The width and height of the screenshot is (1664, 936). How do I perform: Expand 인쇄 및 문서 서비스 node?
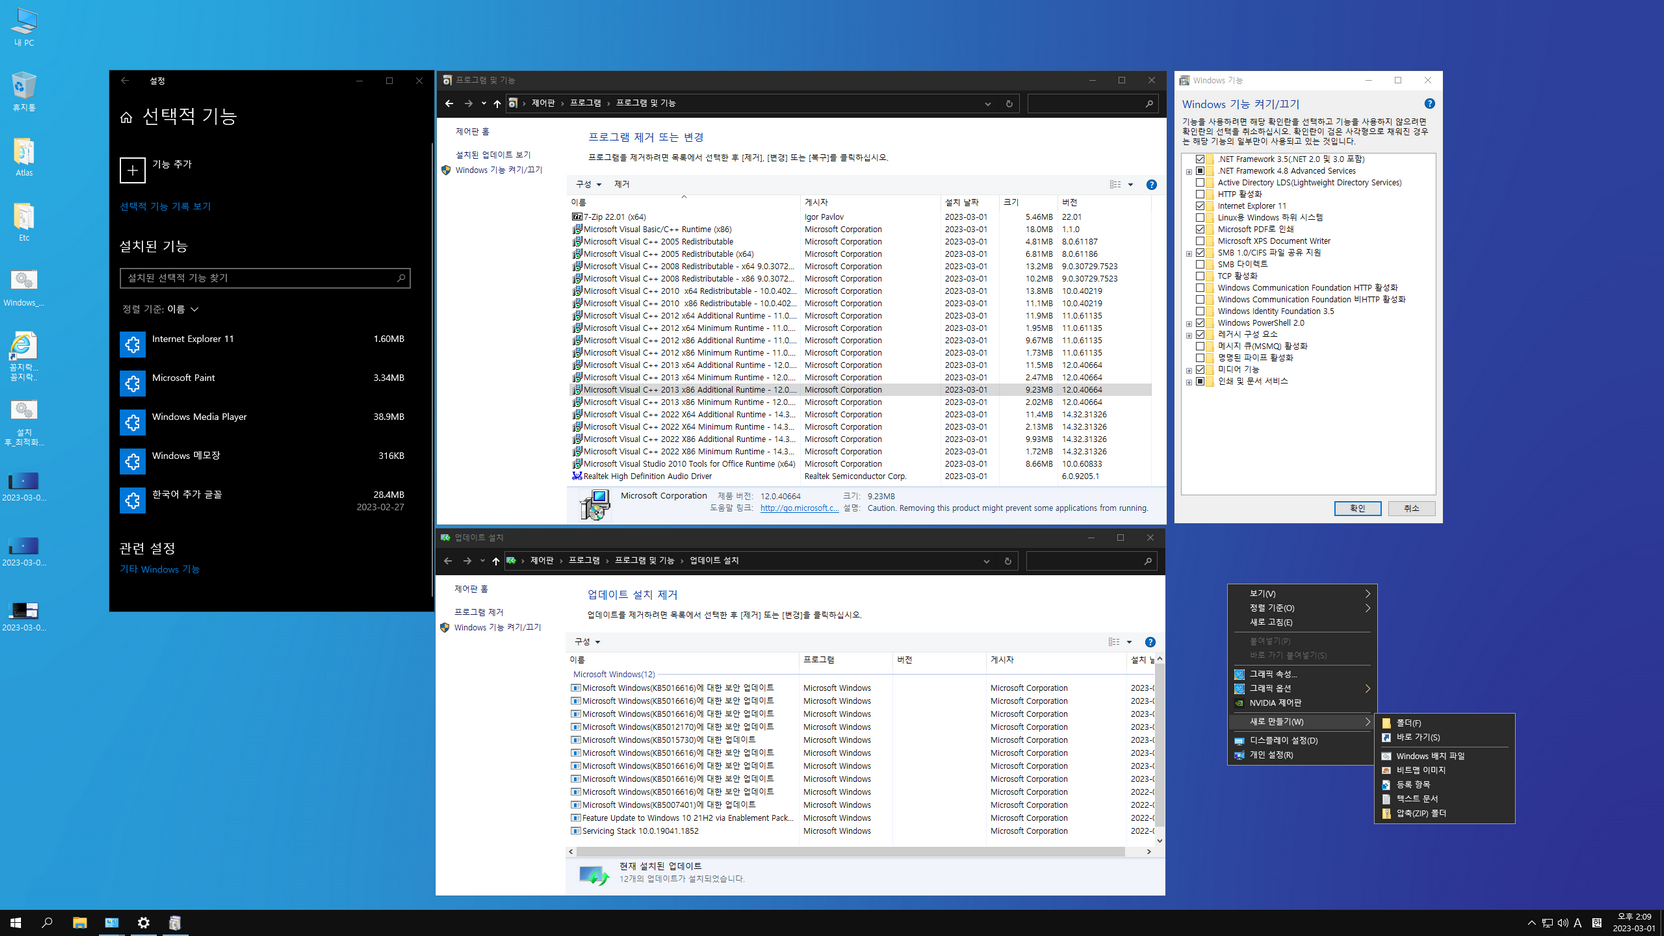tap(1189, 382)
